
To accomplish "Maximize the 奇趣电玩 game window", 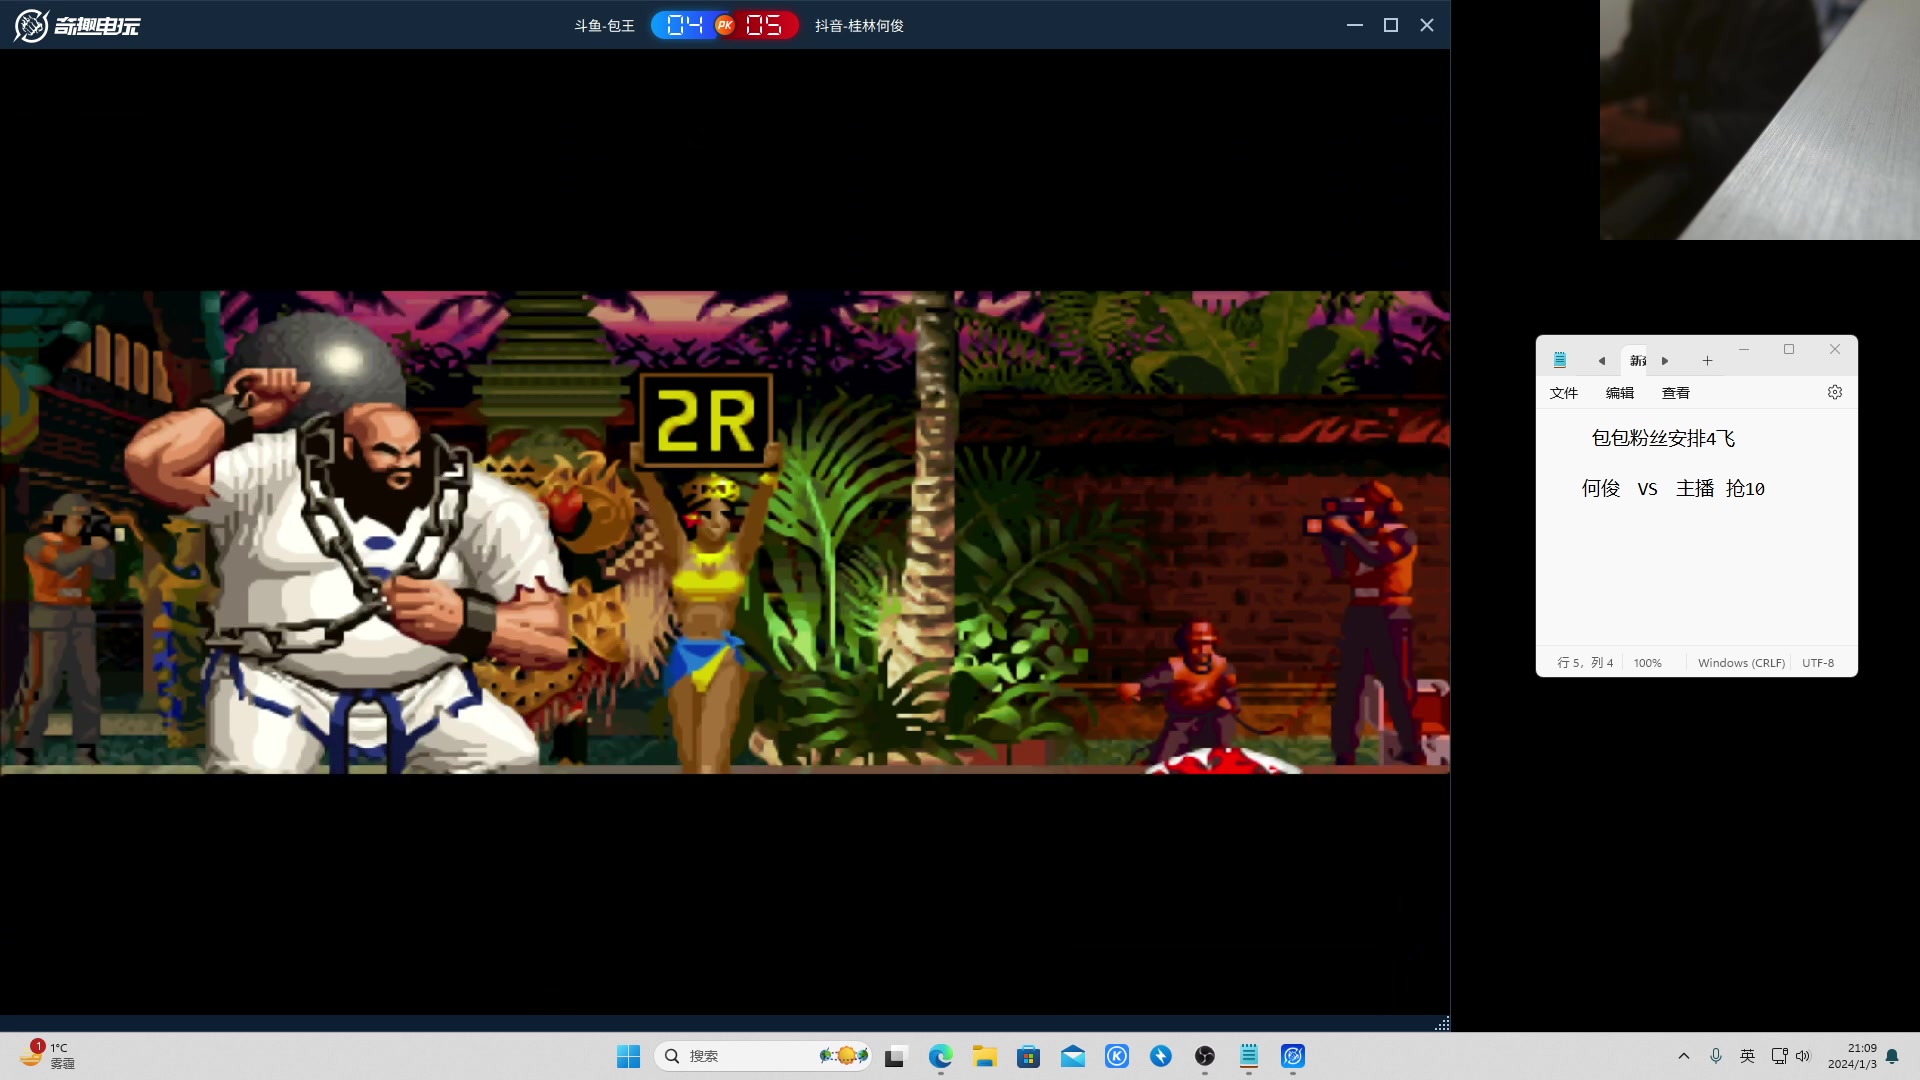I will 1391,25.
